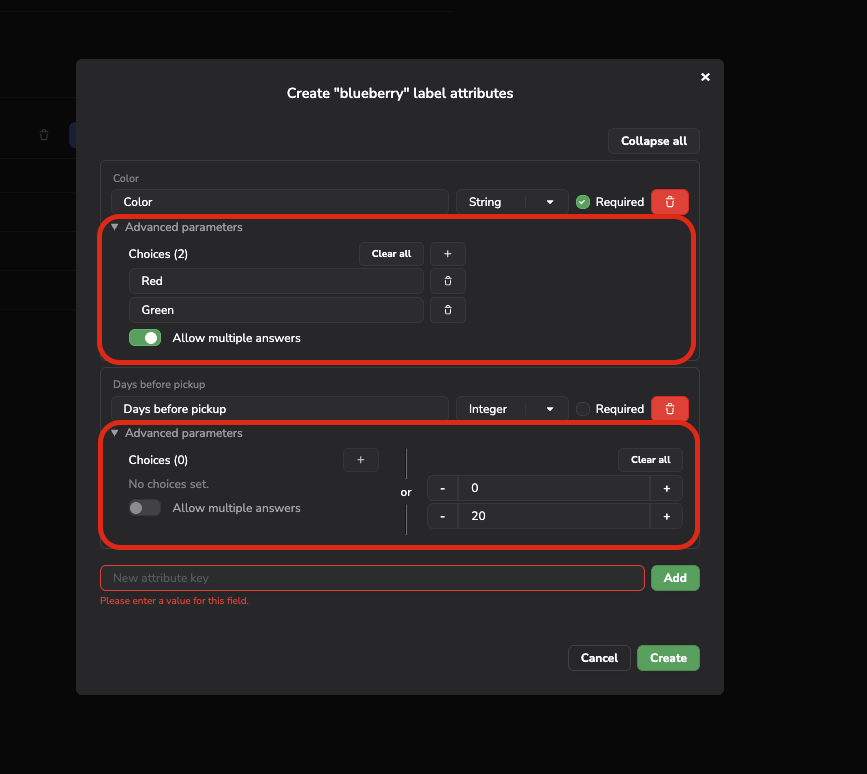Collapse Advanced parameters under Color
Image resolution: width=867 pixels, height=774 pixels.
[x=177, y=227]
